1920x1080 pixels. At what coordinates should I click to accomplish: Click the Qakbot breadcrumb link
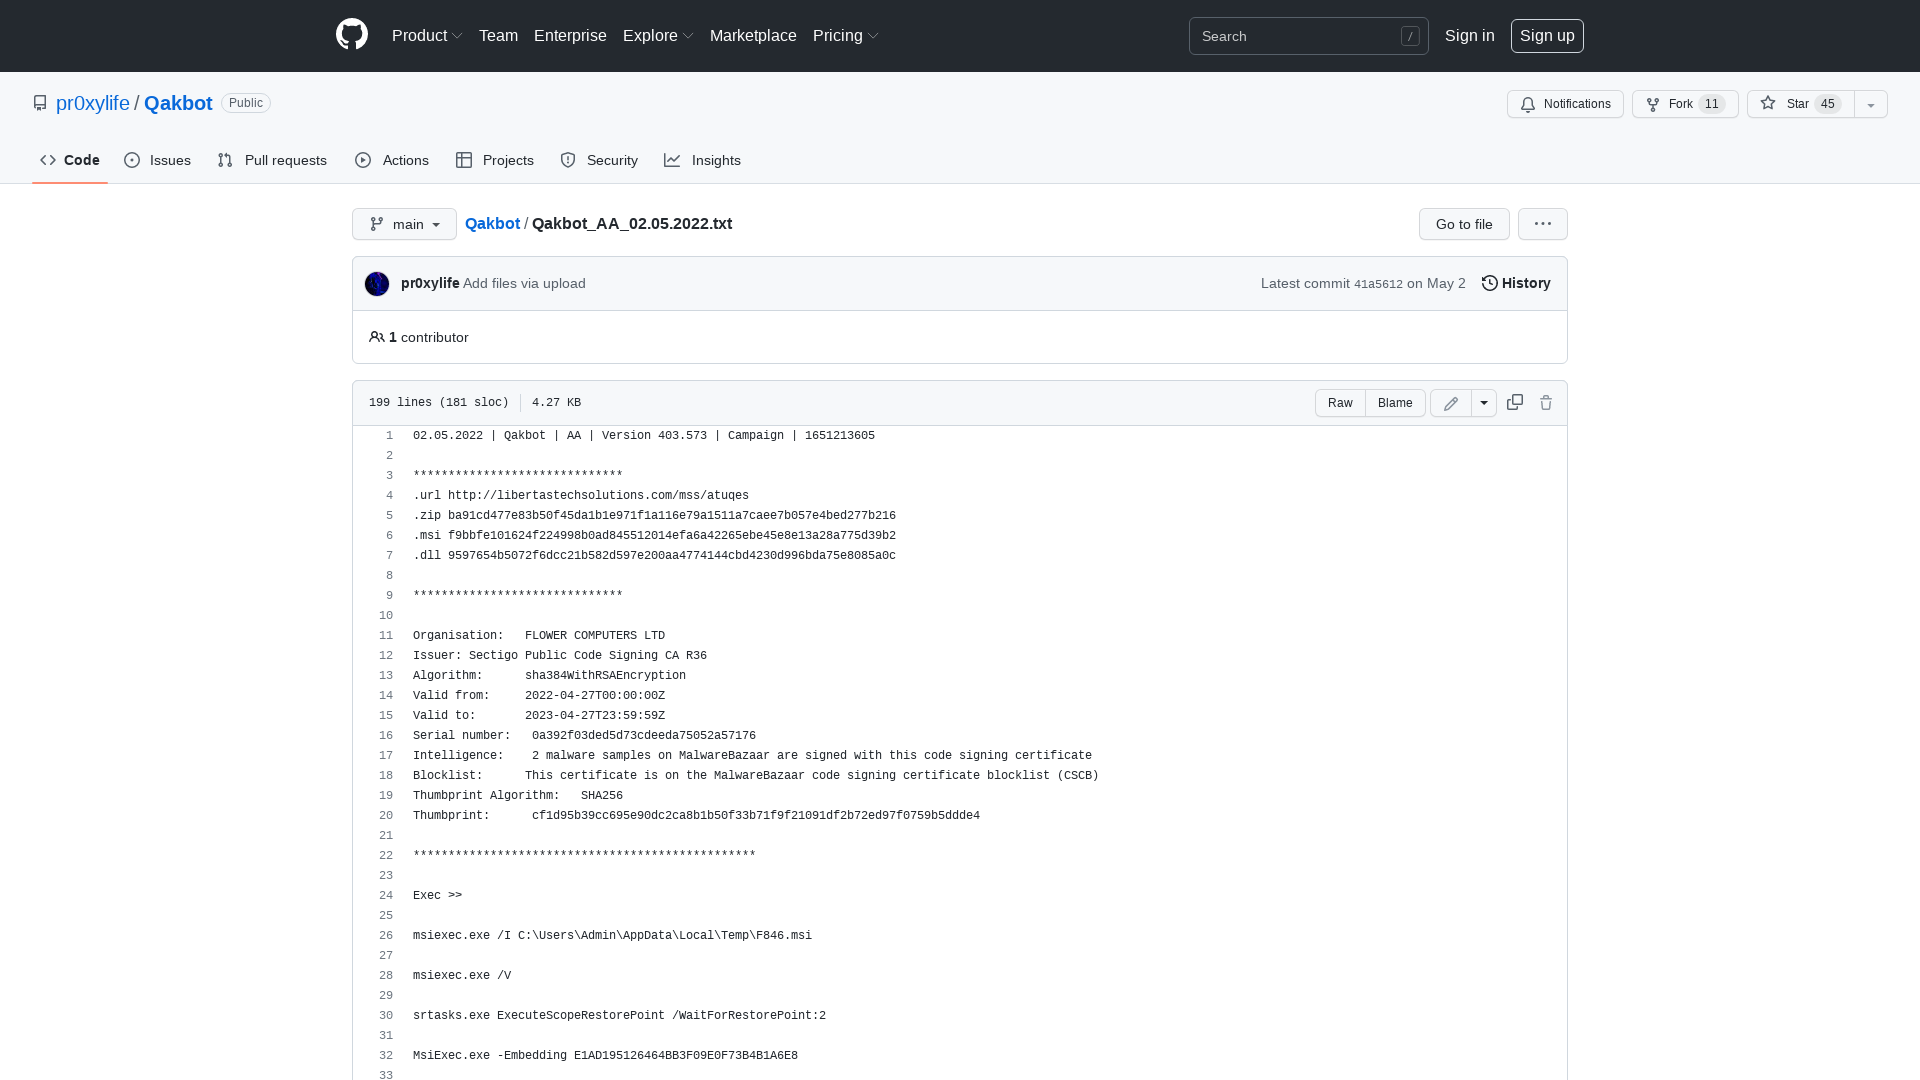492,223
